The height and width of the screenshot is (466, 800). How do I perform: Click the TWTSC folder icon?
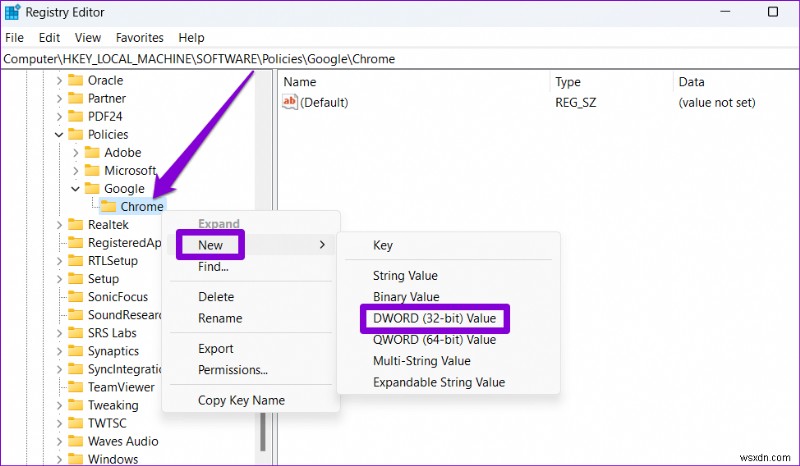pos(76,423)
